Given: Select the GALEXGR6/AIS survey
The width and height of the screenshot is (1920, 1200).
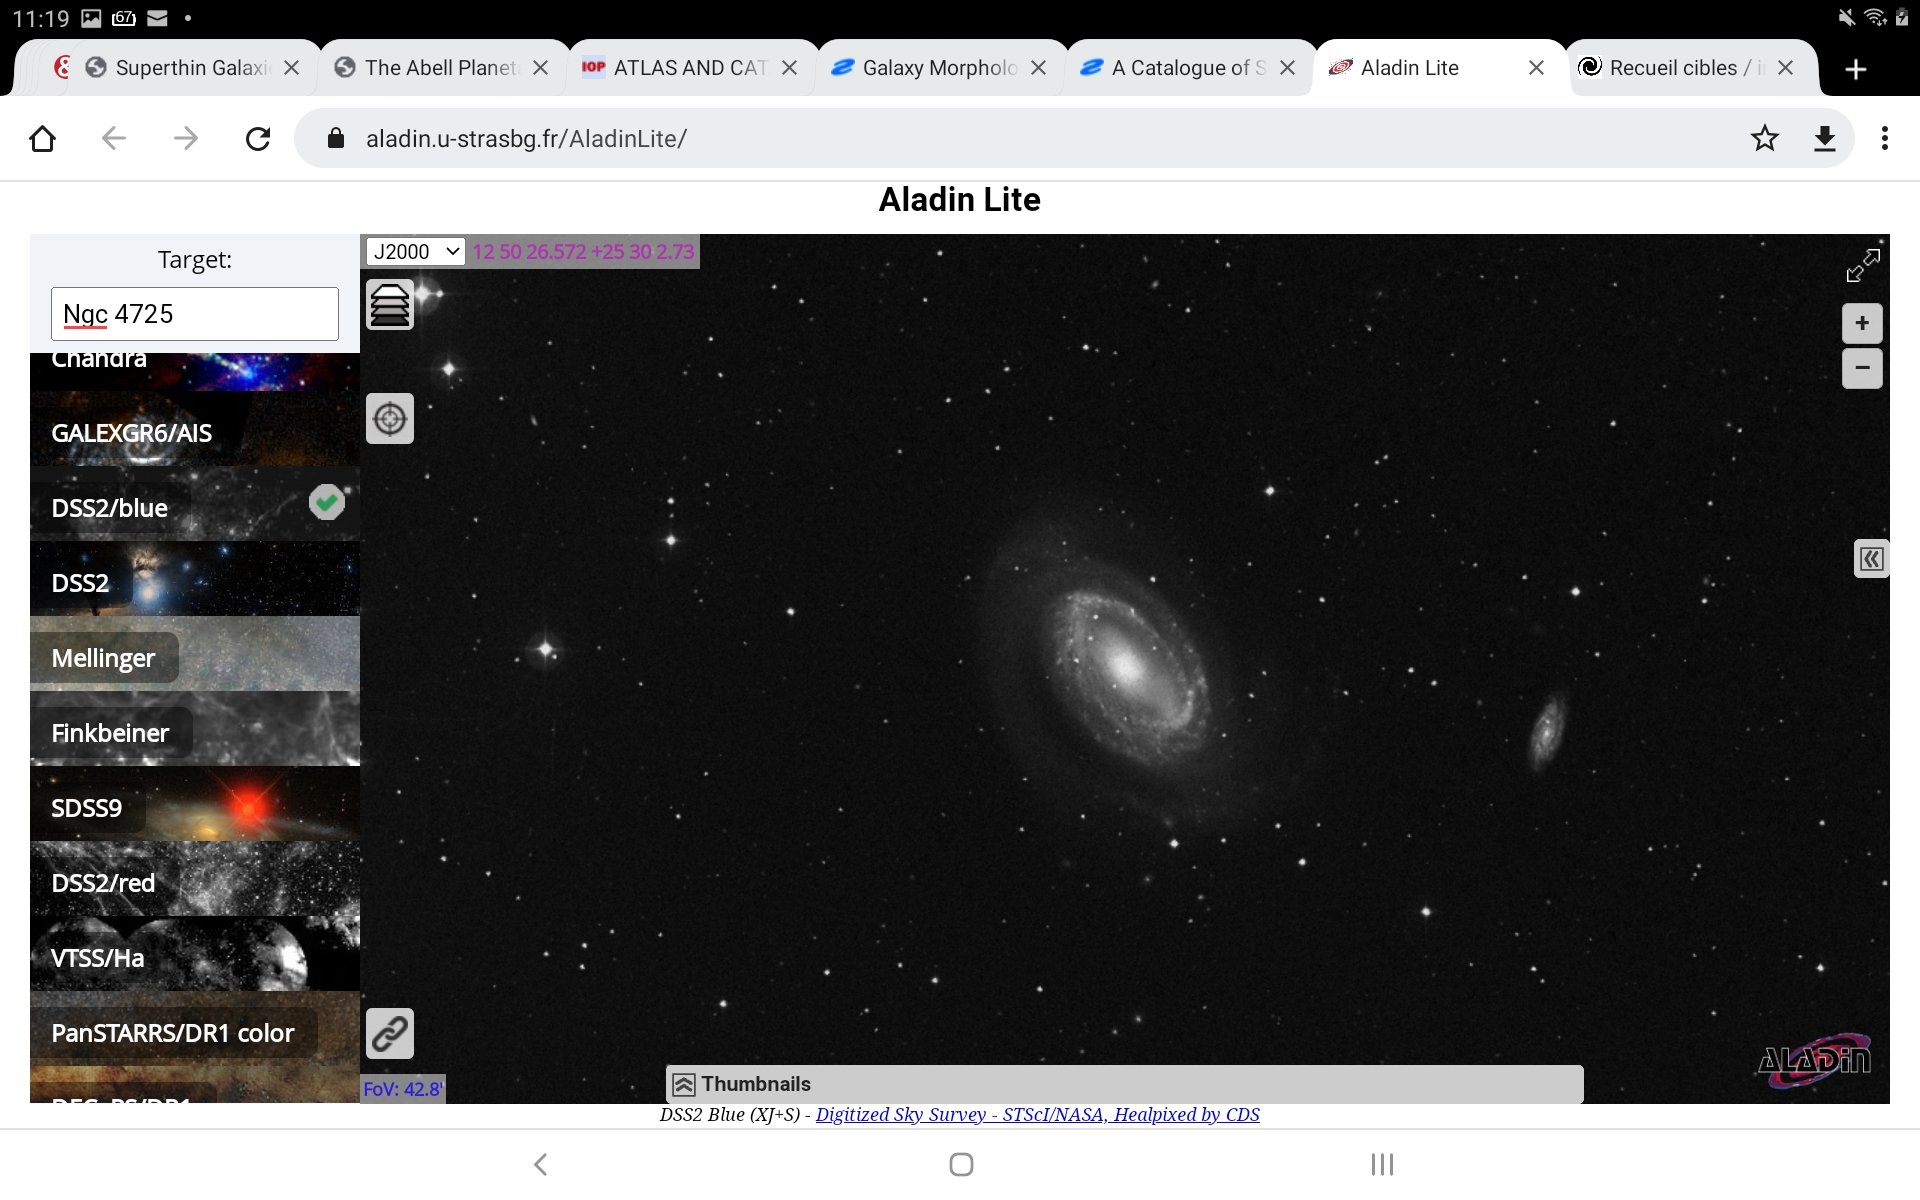Looking at the screenshot, I should pos(195,429).
